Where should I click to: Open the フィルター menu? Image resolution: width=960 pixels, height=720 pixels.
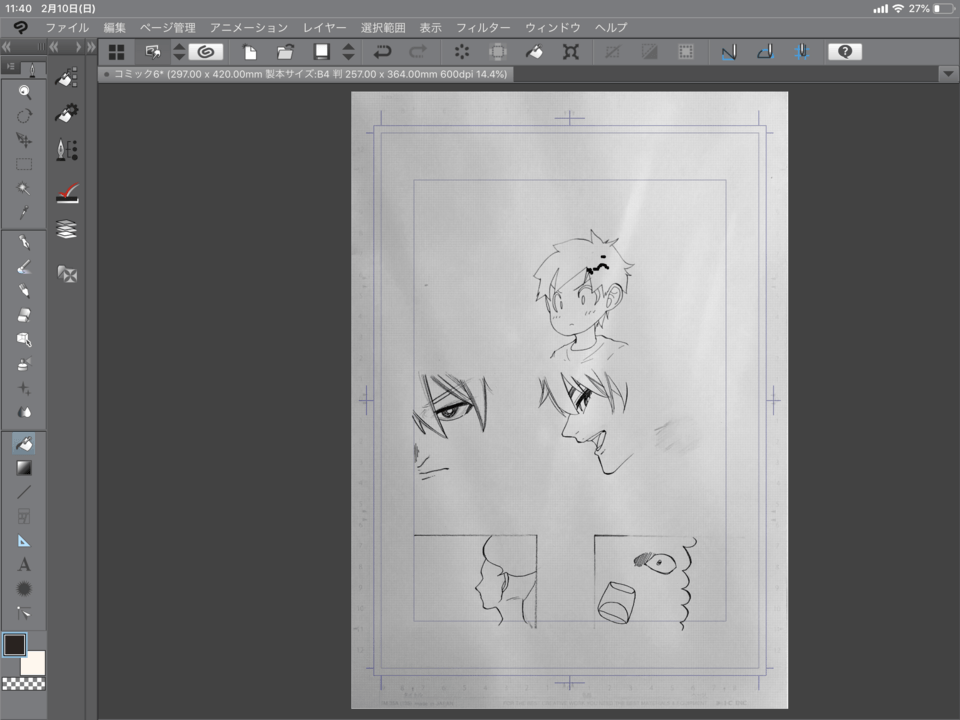point(483,28)
